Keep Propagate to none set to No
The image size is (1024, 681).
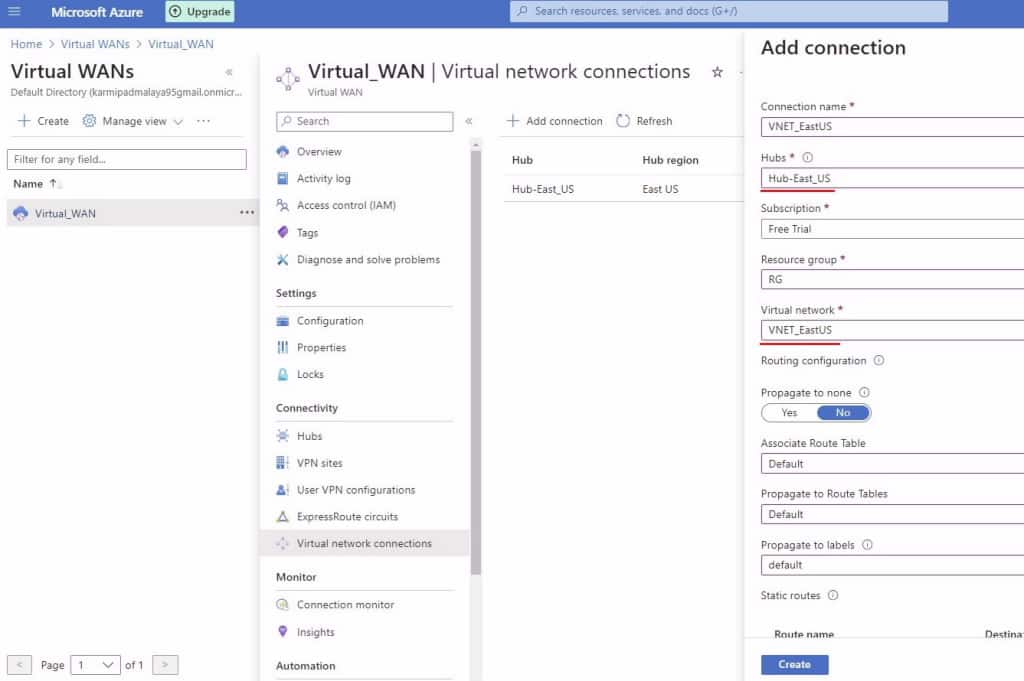(x=841, y=412)
